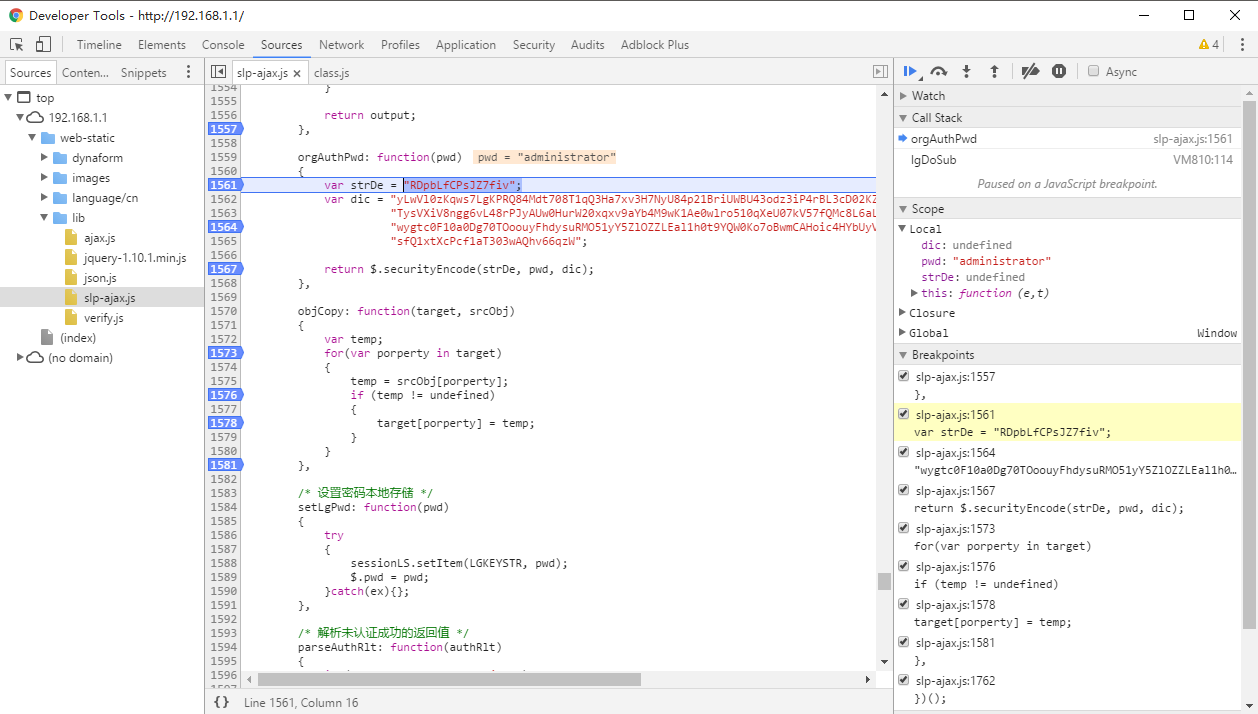The image size is (1258, 714).
Task: Resume script execution in debugger
Action: (x=910, y=71)
